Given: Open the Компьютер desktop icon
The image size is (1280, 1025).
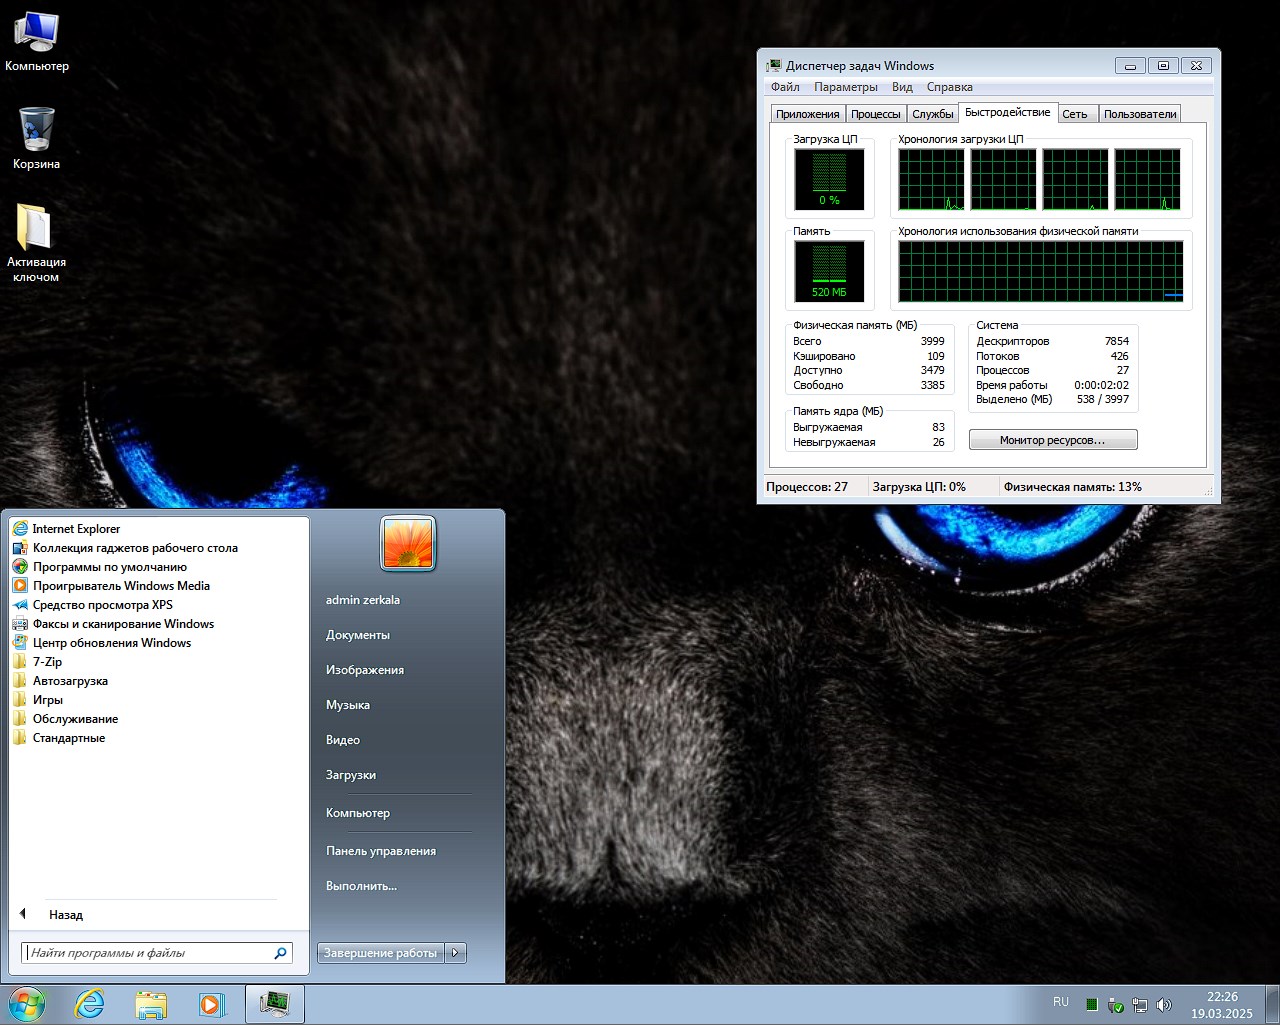Looking at the screenshot, I should pyautogui.click(x=37, y=42).
